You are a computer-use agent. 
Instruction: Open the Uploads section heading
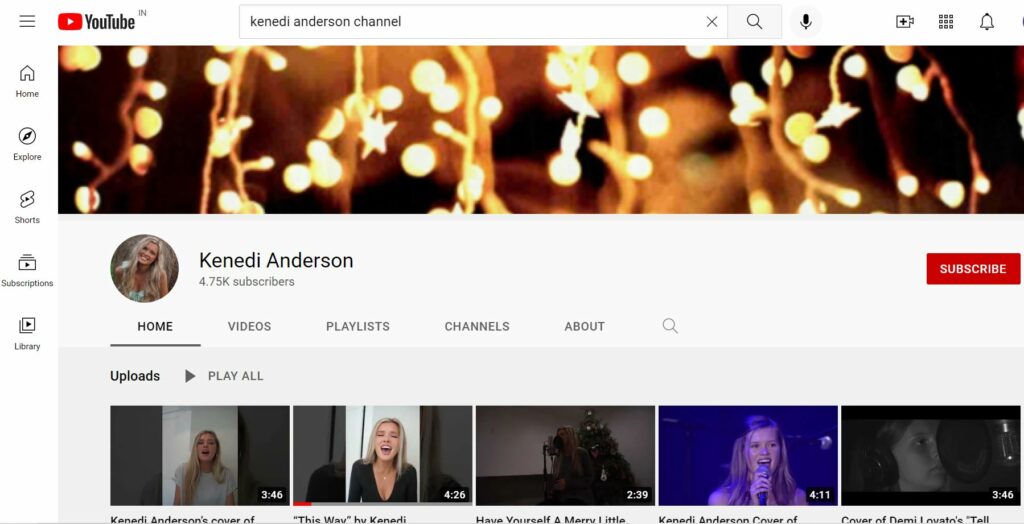[135, 376]
